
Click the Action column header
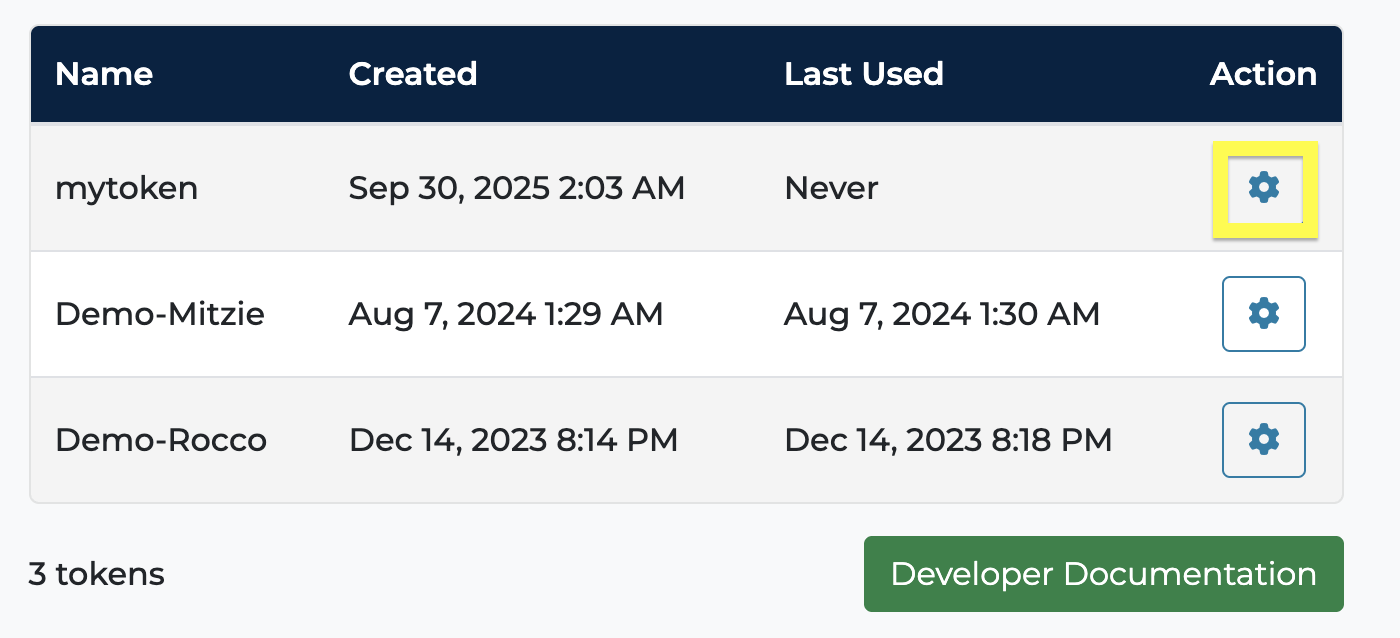(x=1262, y=74)
